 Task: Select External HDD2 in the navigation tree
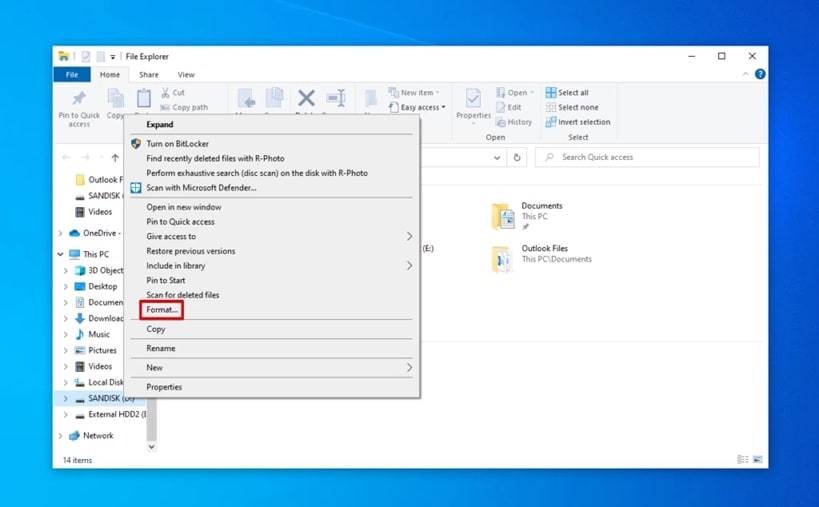[111, 414]
